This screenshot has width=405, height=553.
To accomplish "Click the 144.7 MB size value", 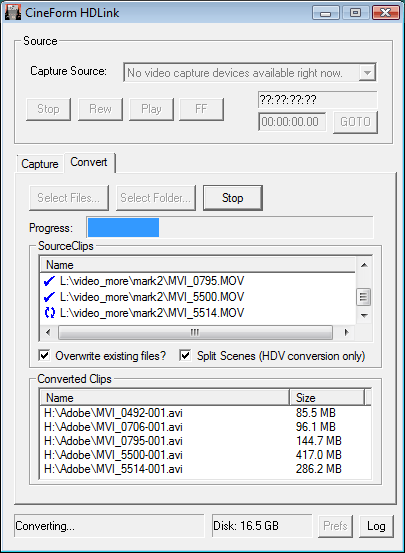I will click(x=319, y=441).
